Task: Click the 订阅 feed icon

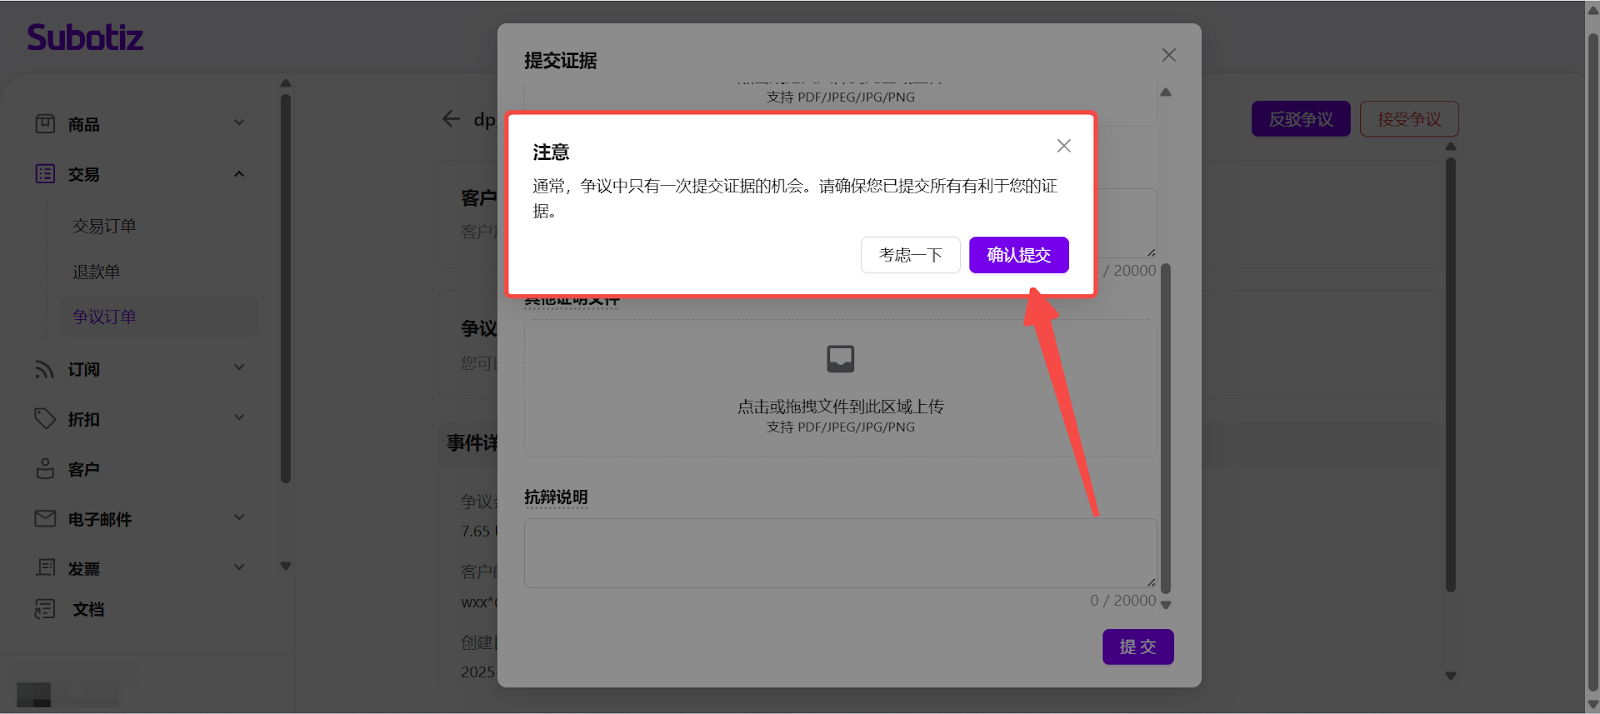Action: (45, 369)
